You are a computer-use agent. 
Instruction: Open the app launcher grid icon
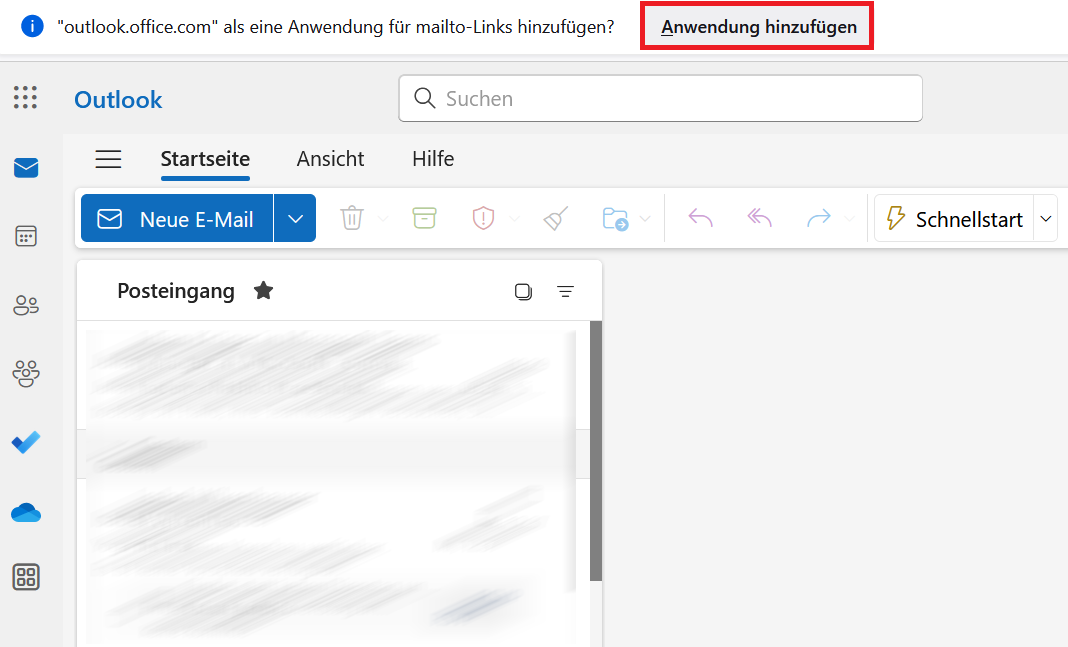click(x=25, y=97)
